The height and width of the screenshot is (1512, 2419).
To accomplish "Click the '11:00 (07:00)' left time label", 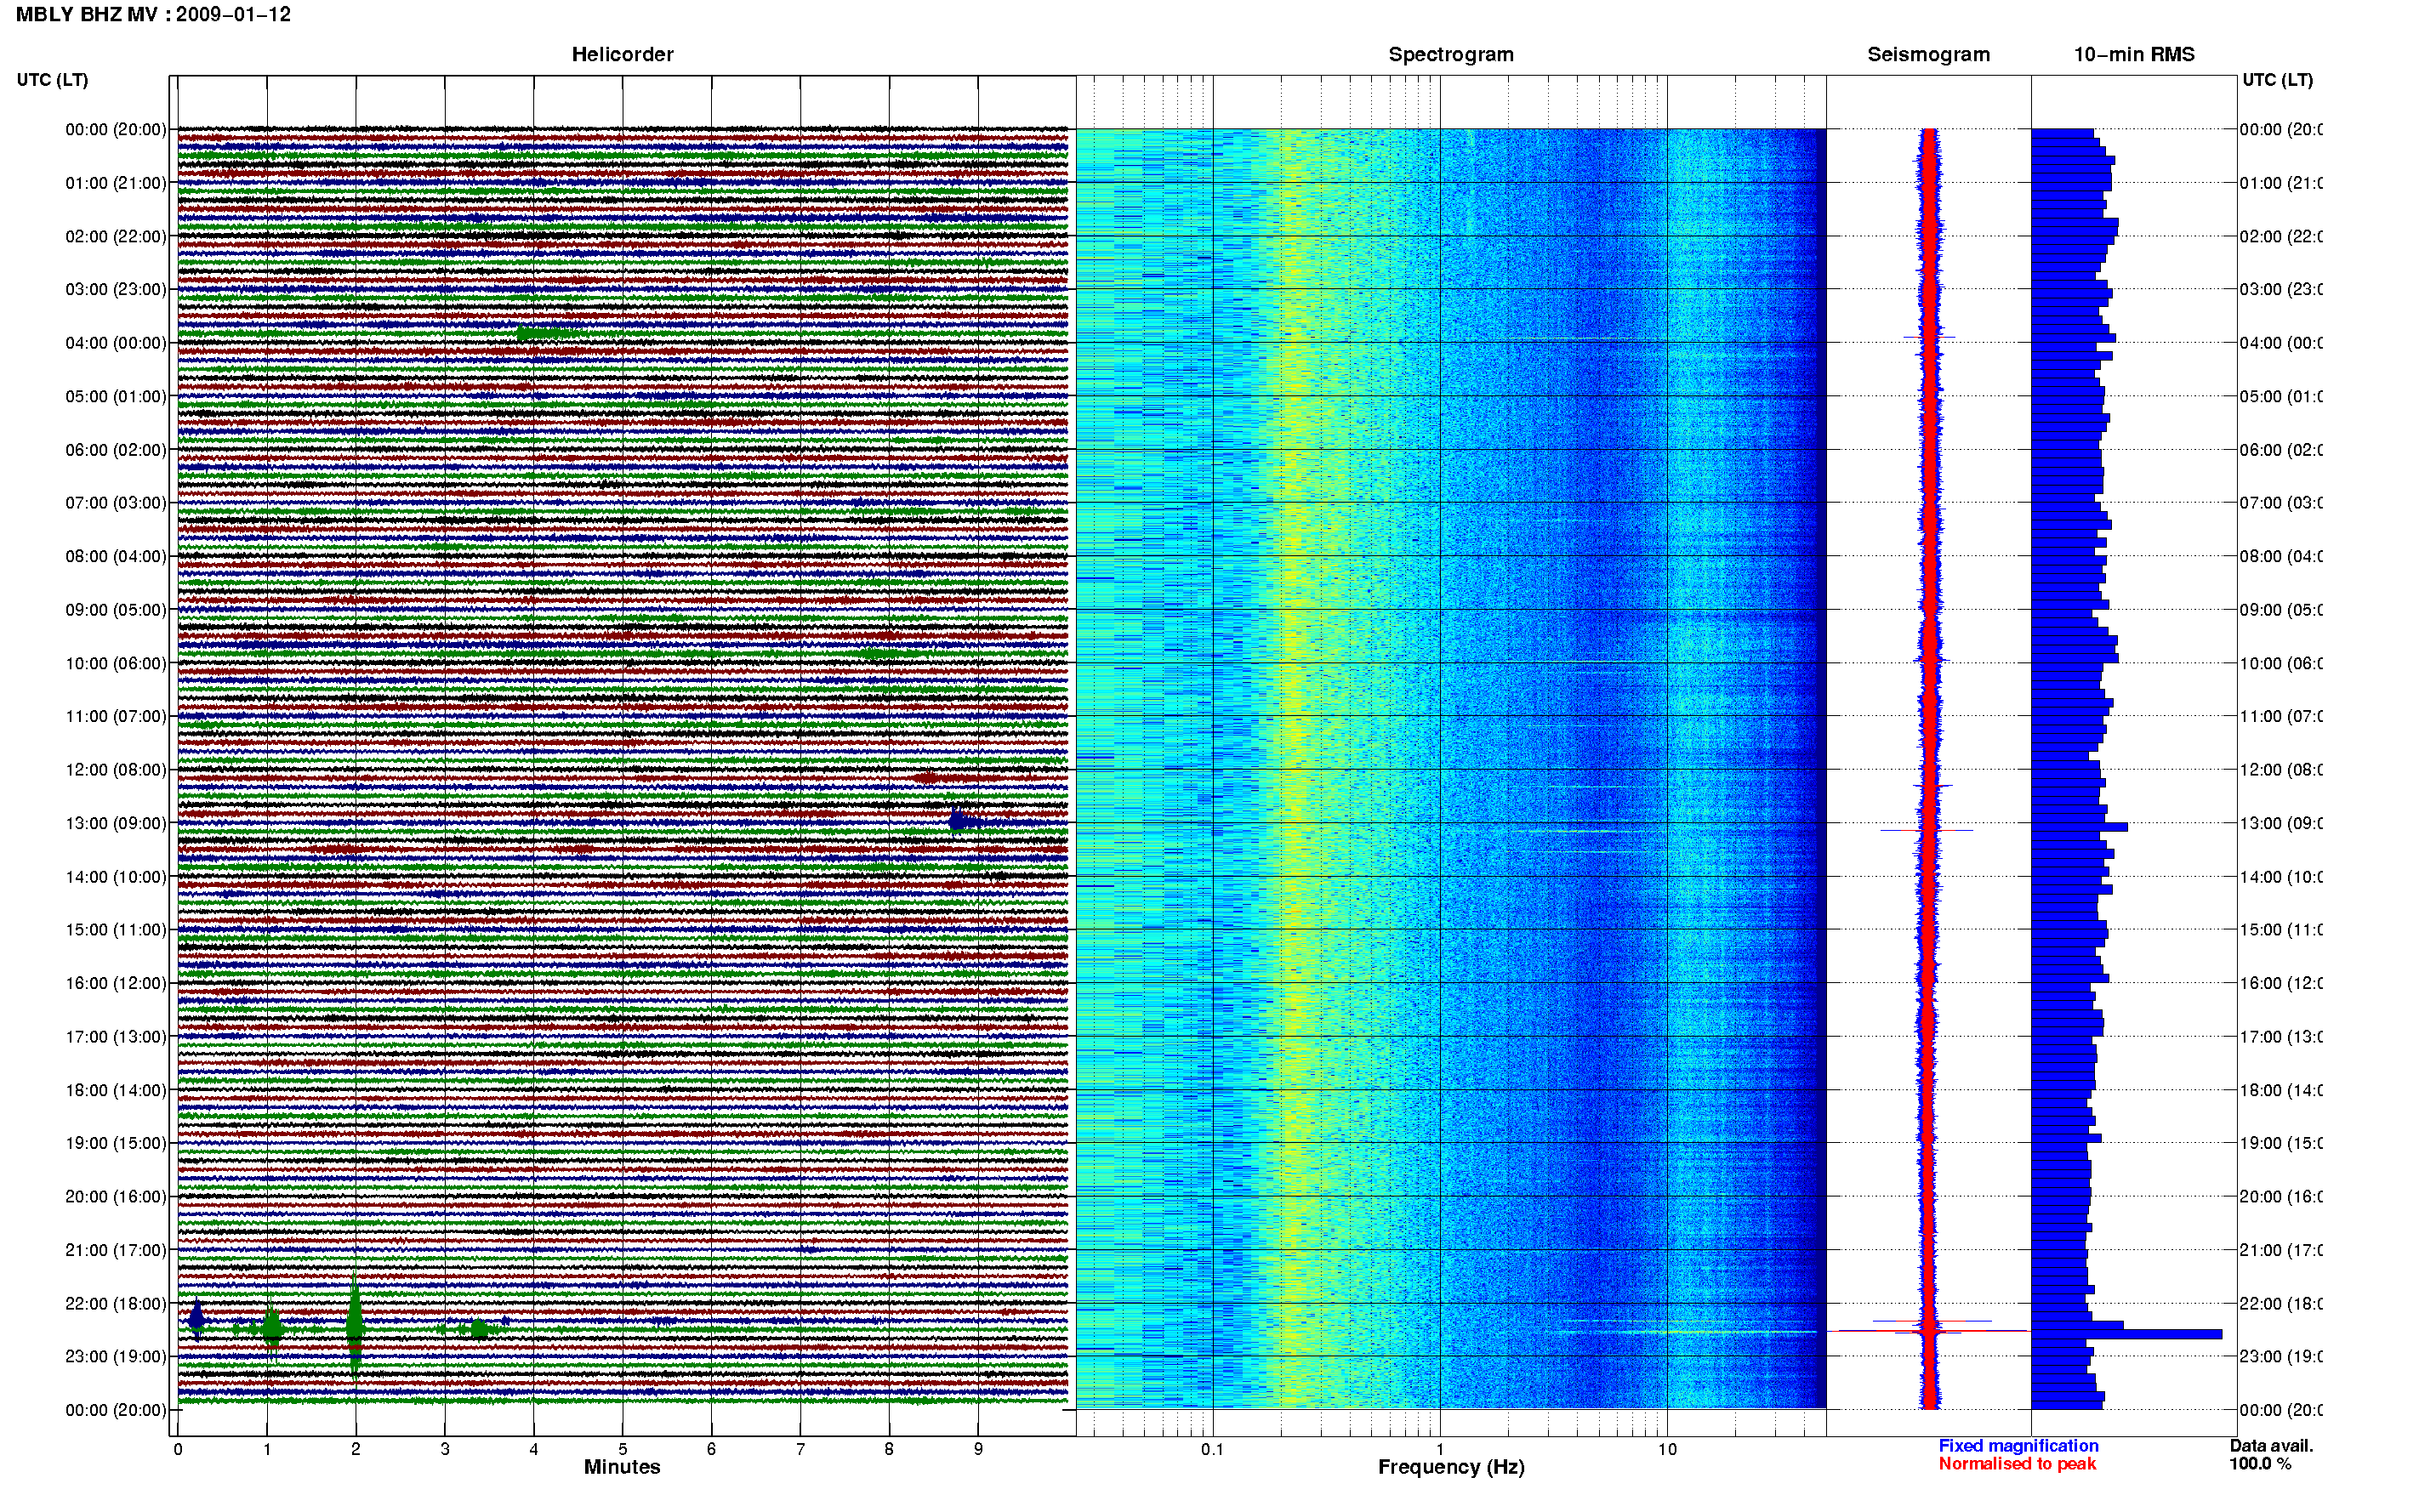I will click(x=116, y=716).
